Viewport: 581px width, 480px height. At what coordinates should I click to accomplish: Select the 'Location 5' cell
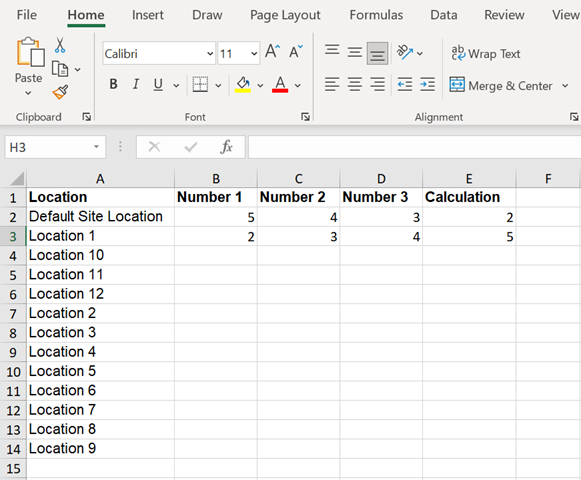click(100, 371)
